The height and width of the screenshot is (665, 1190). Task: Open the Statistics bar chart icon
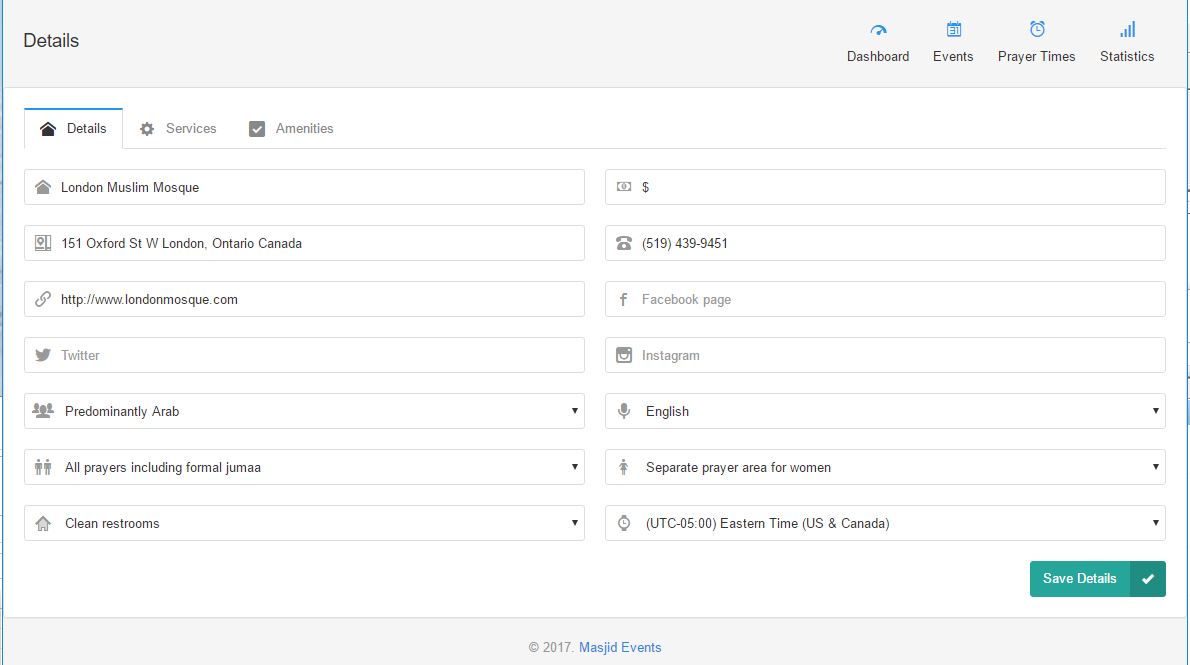click(x=1128, y=30)
